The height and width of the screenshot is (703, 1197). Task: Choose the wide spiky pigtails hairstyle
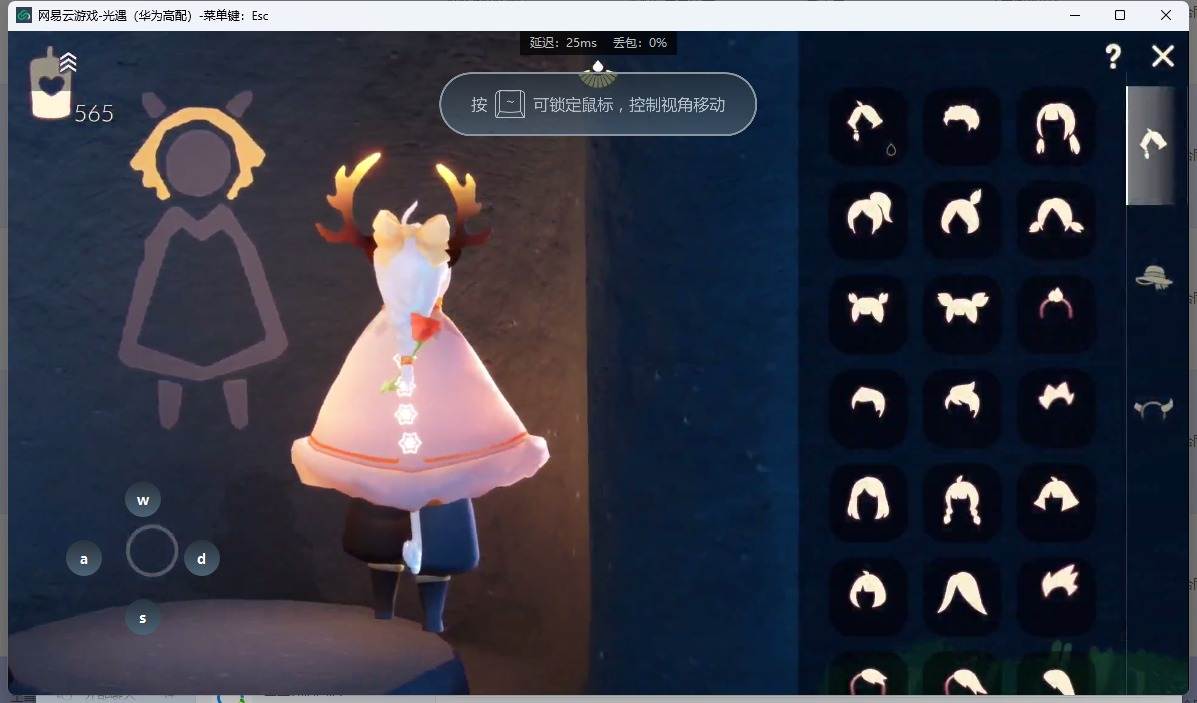[961, 314]
